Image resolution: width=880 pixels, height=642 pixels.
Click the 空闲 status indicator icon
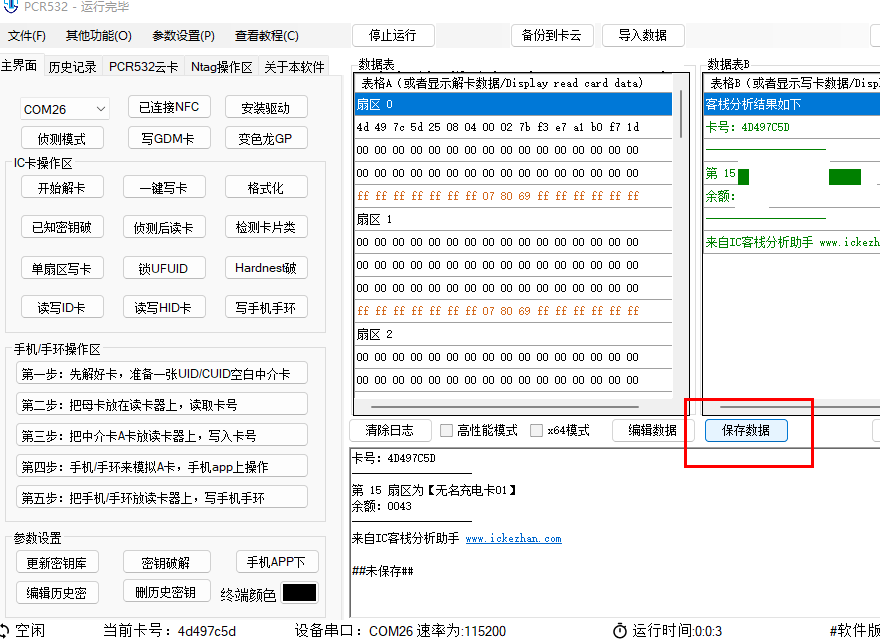click(7, 630)
